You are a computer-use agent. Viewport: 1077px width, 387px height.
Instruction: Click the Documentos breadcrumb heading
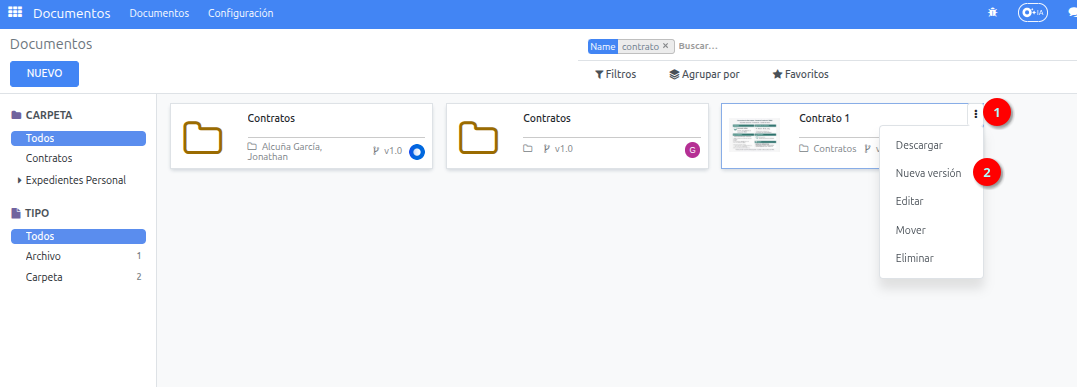51,44
